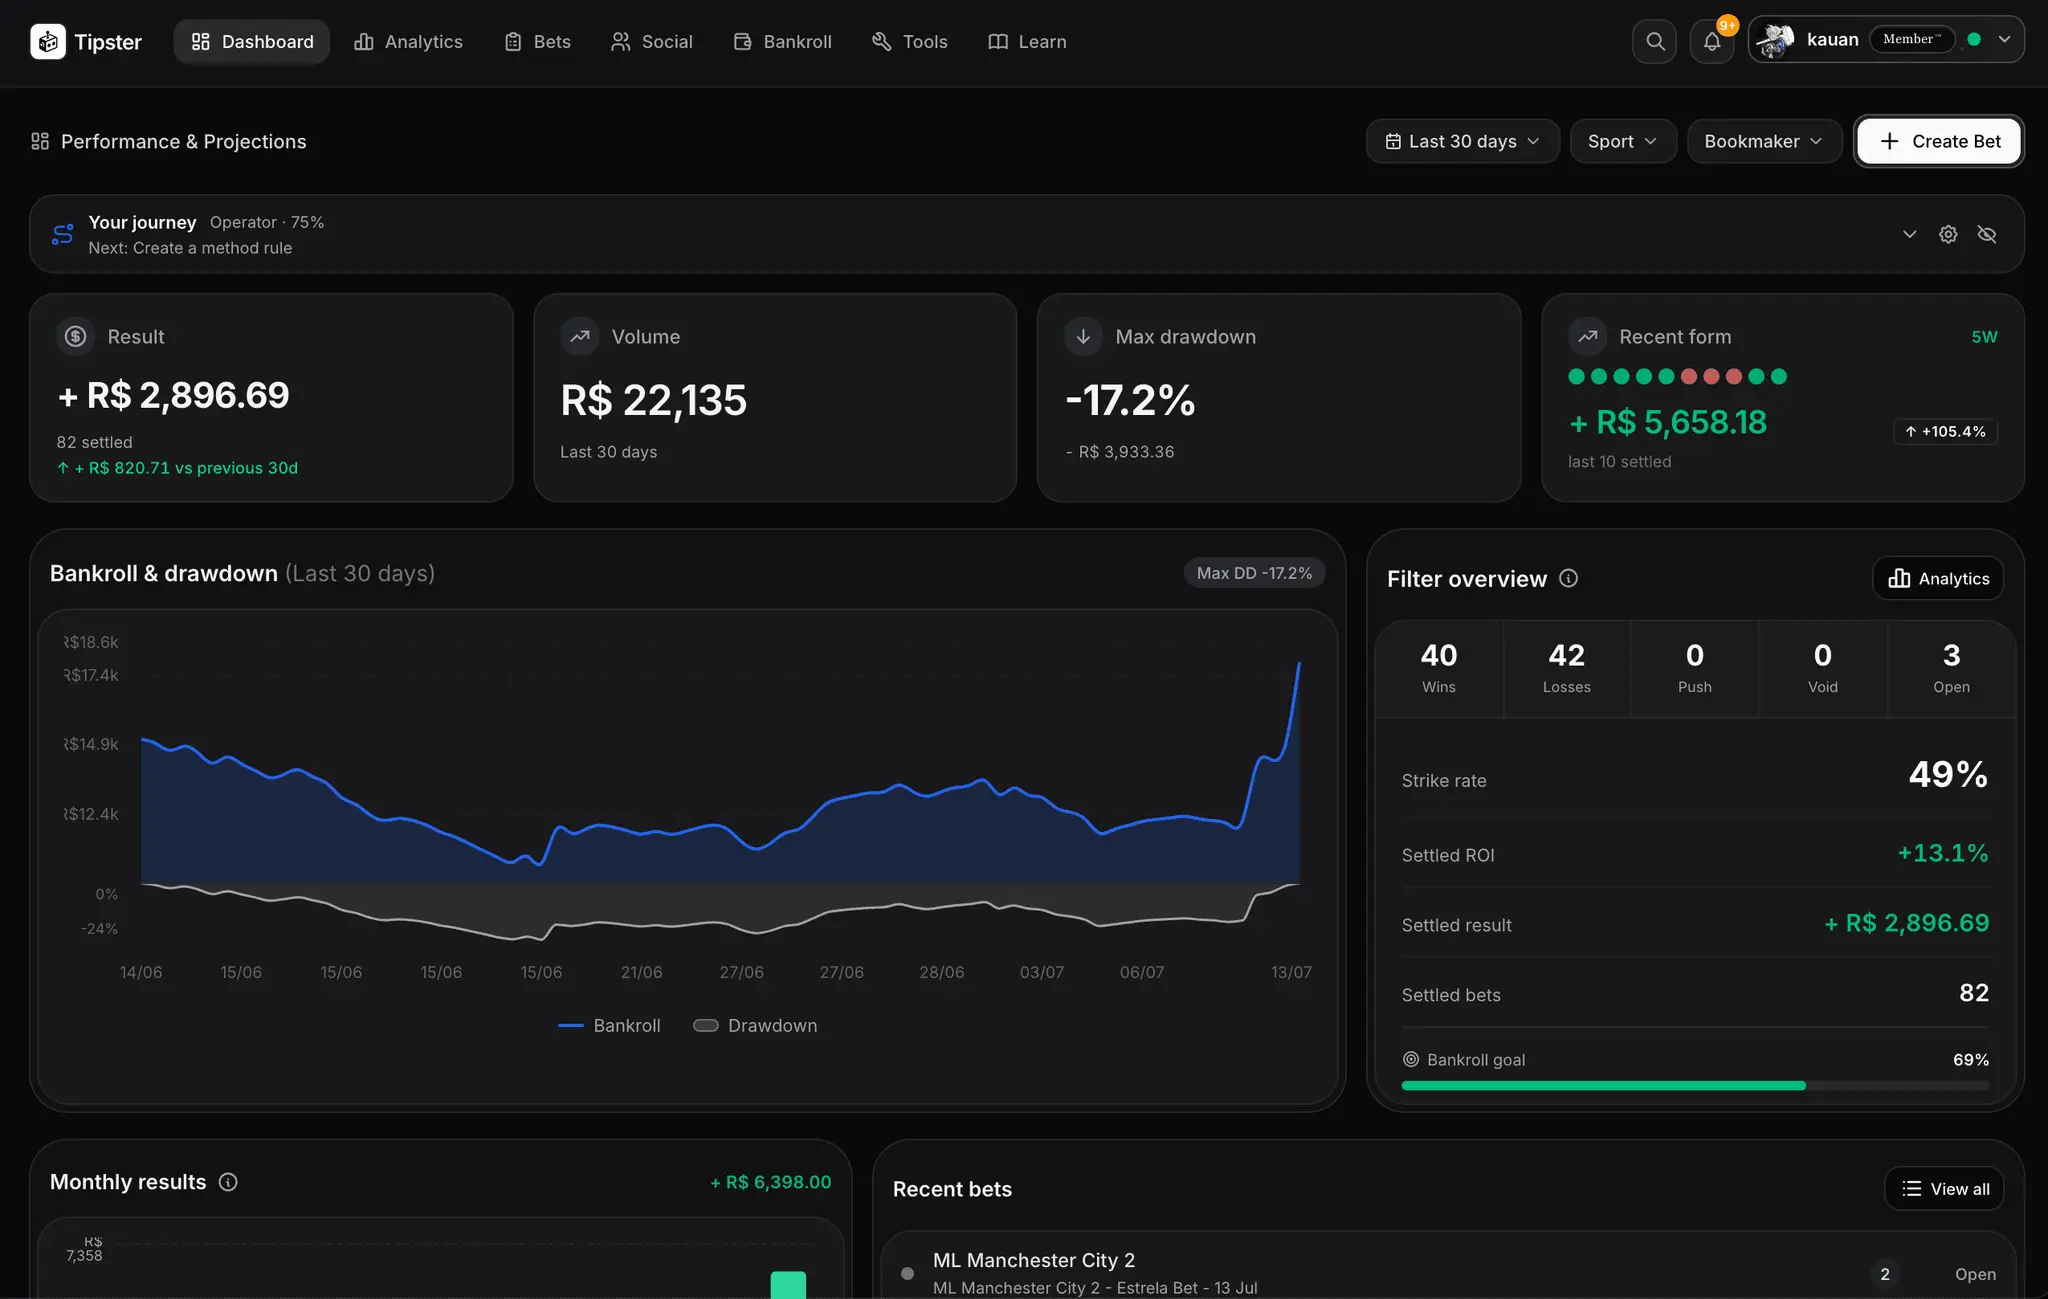Screen dimensions: 2048x1299
Task: Expand the Your journey chevron
Action: 1909,234
